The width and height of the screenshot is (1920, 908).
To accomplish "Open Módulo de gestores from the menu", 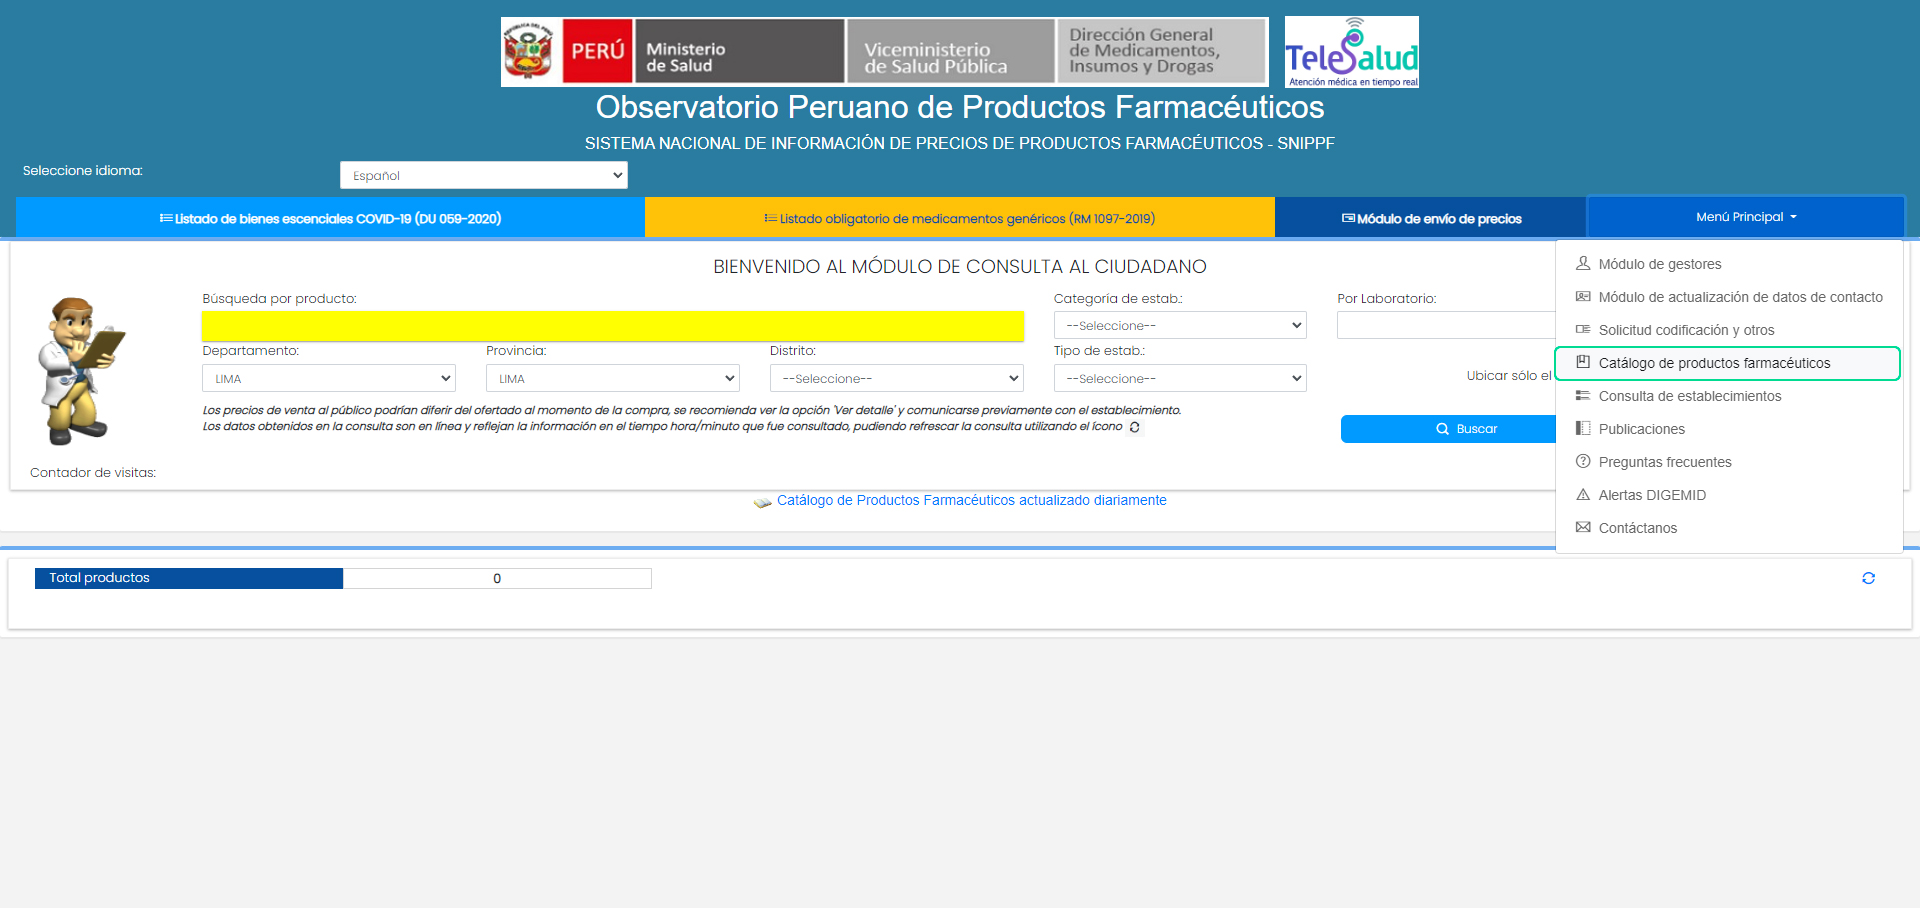I will click(x=1659, y=264).
